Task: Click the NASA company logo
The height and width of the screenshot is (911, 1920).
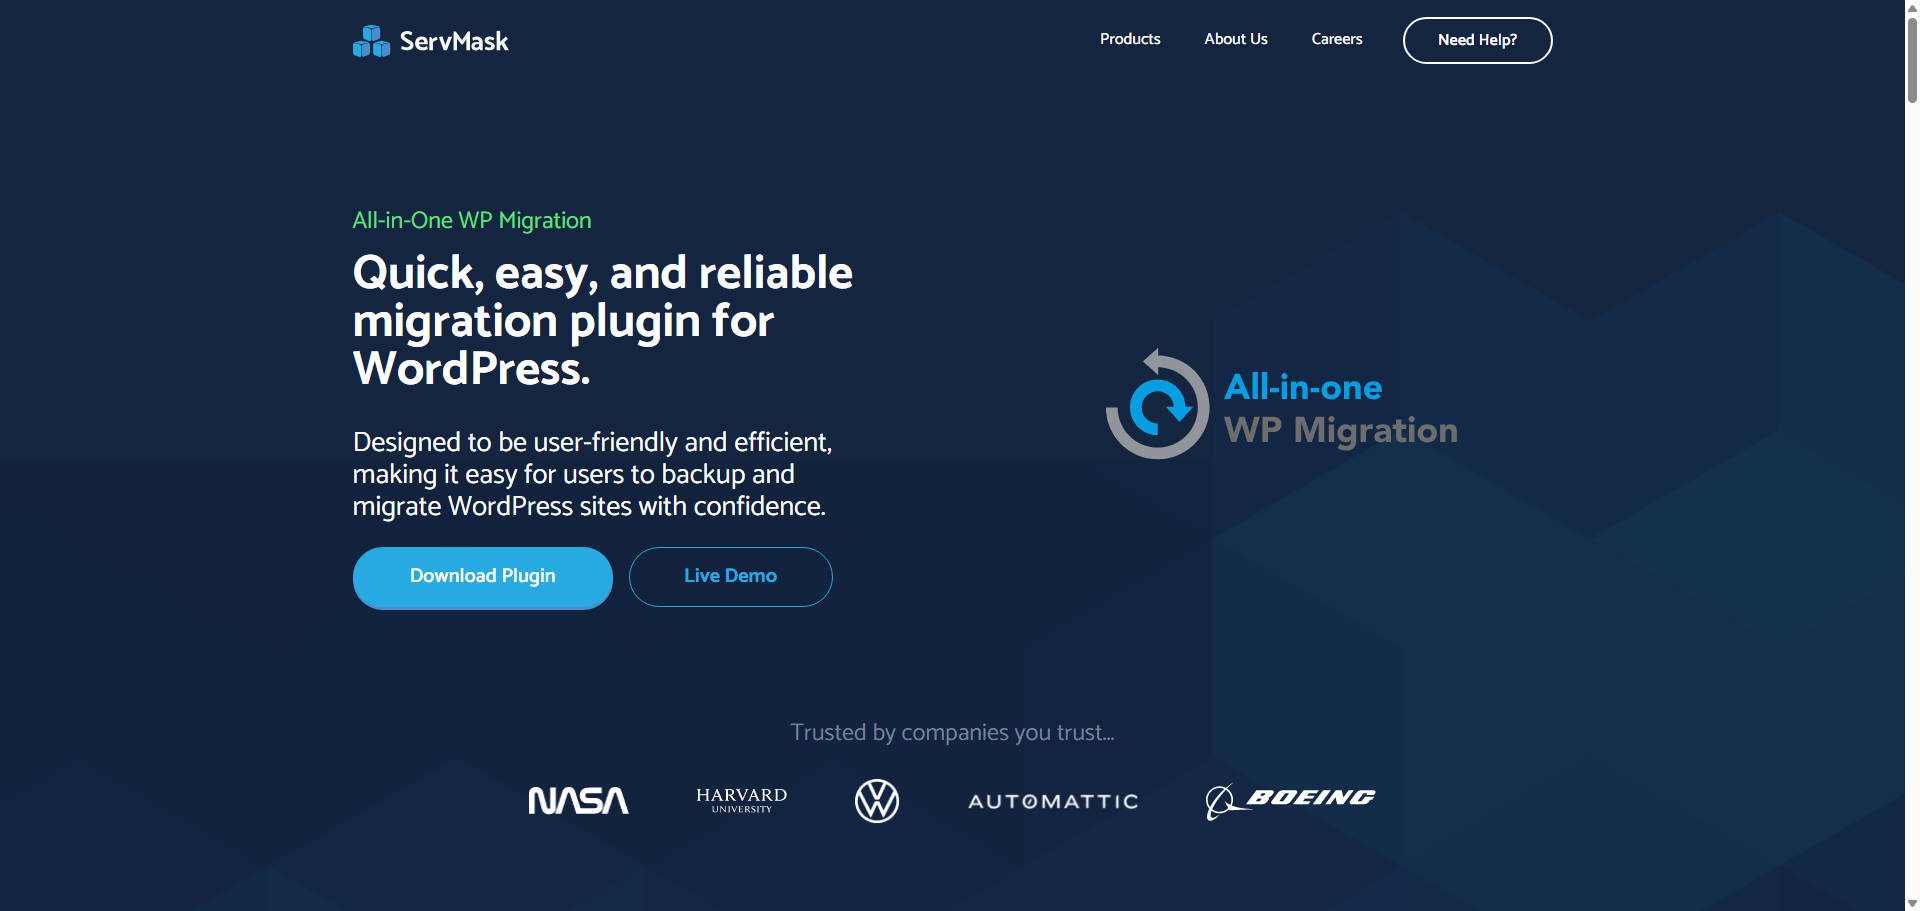Action: (x=578, y=800)
